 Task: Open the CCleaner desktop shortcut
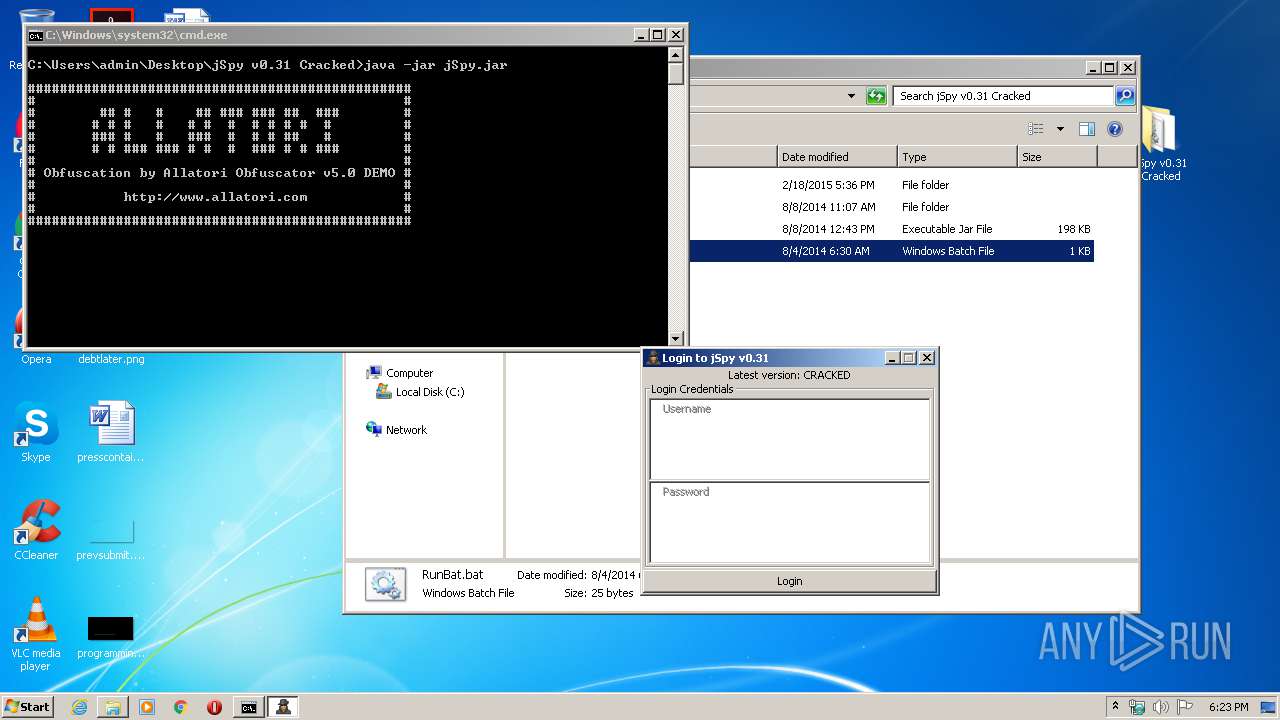click(x=36, y=530)
